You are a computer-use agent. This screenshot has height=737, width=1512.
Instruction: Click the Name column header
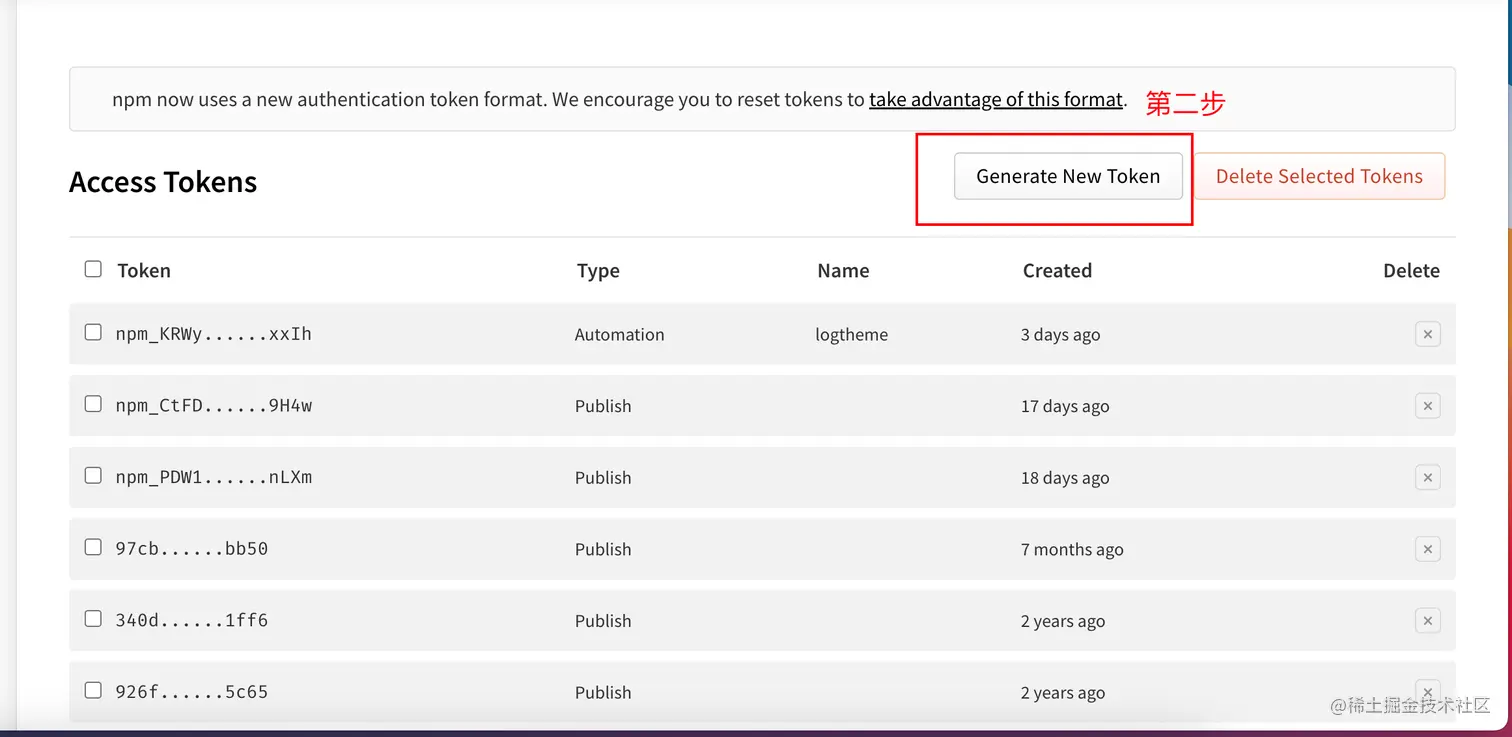(x=843, y=270)
